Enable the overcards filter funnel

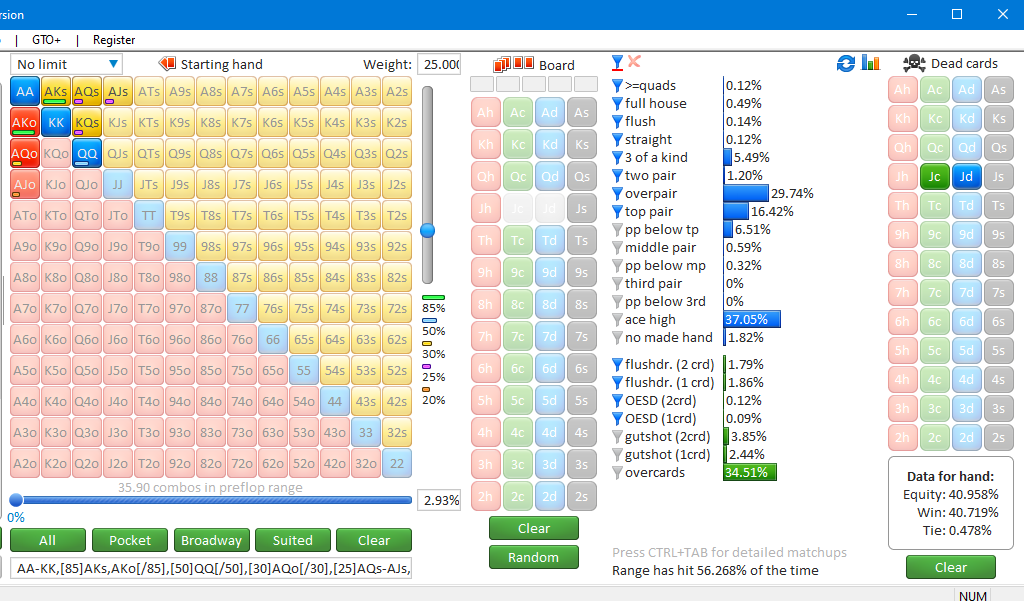617,472
